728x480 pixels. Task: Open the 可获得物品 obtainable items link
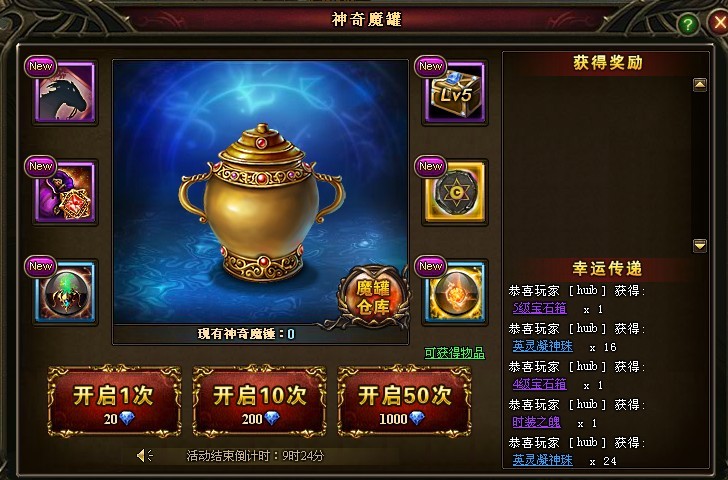pos(455,353)
